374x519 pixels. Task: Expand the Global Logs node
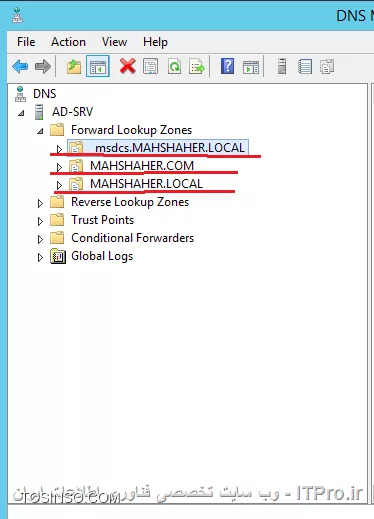point(40,257)
